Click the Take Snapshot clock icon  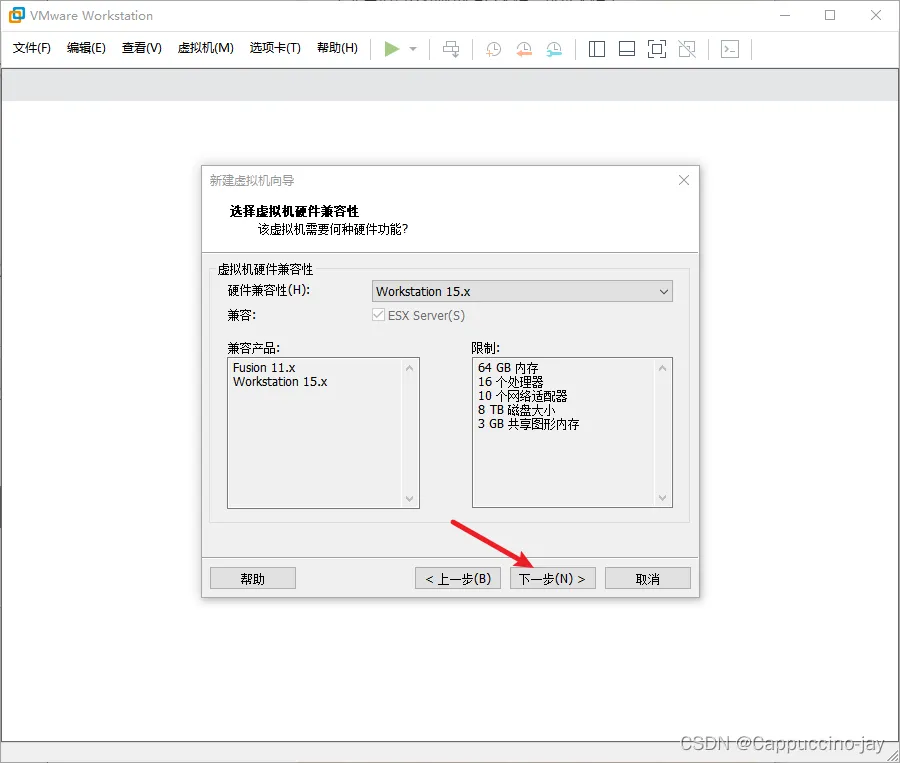494,49
